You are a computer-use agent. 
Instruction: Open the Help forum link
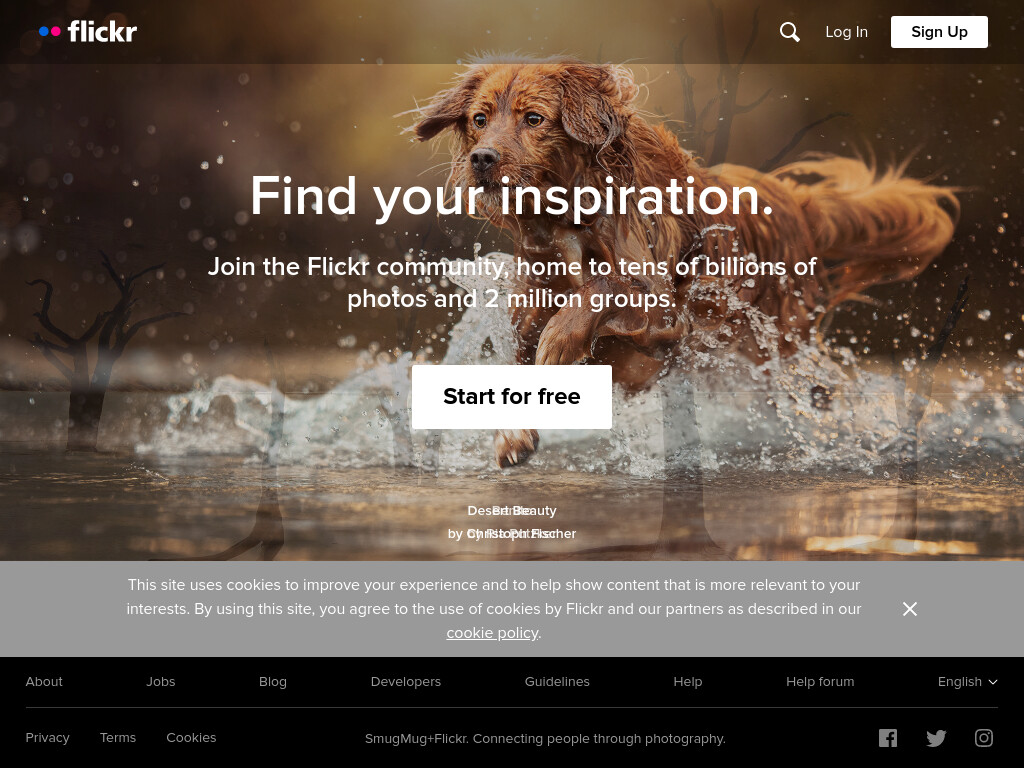(820, 682)
